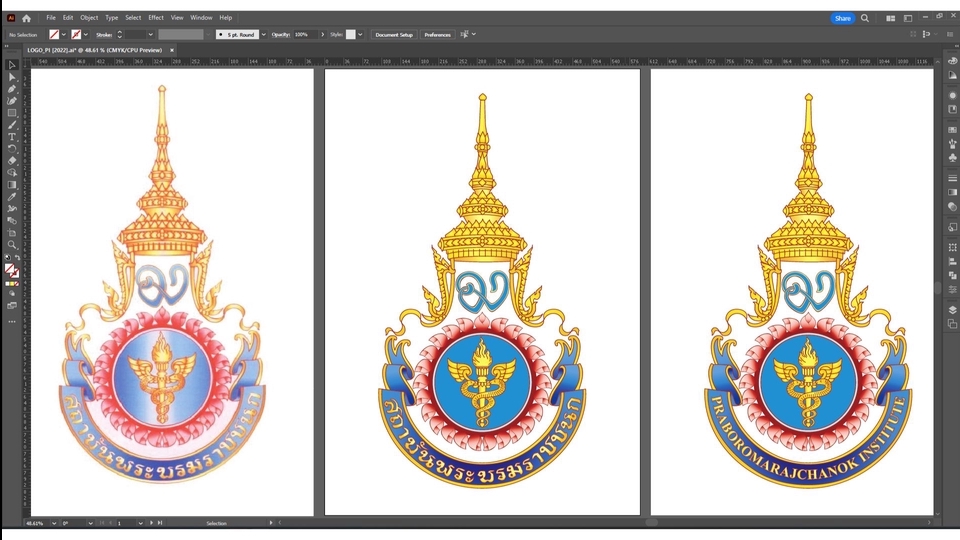This screenshot has height=540, width=960.
Task: Pick the Pen tool
Action: pos(12,89)
